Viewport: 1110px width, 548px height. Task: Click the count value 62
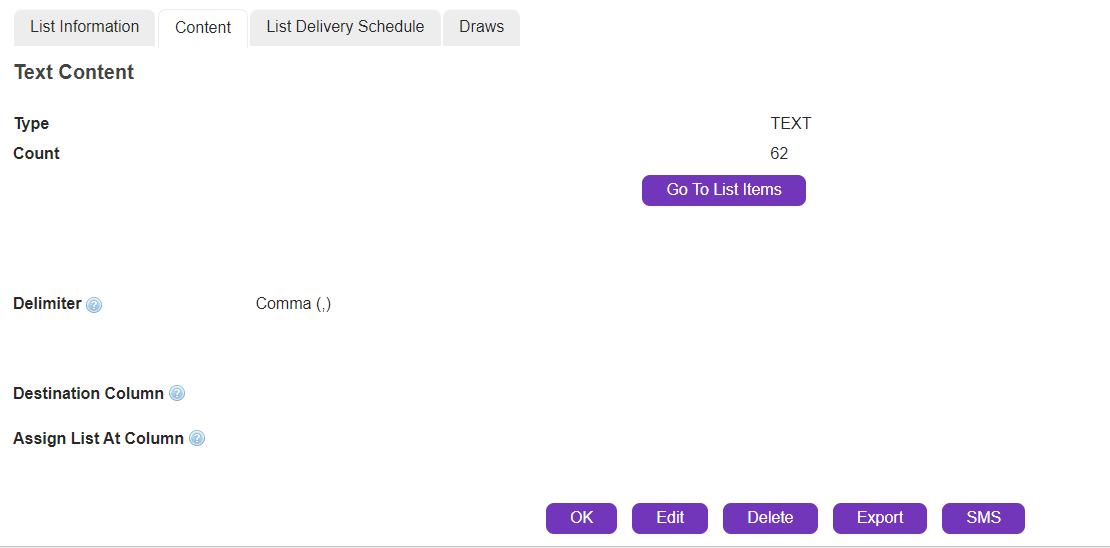click(779, 154)
